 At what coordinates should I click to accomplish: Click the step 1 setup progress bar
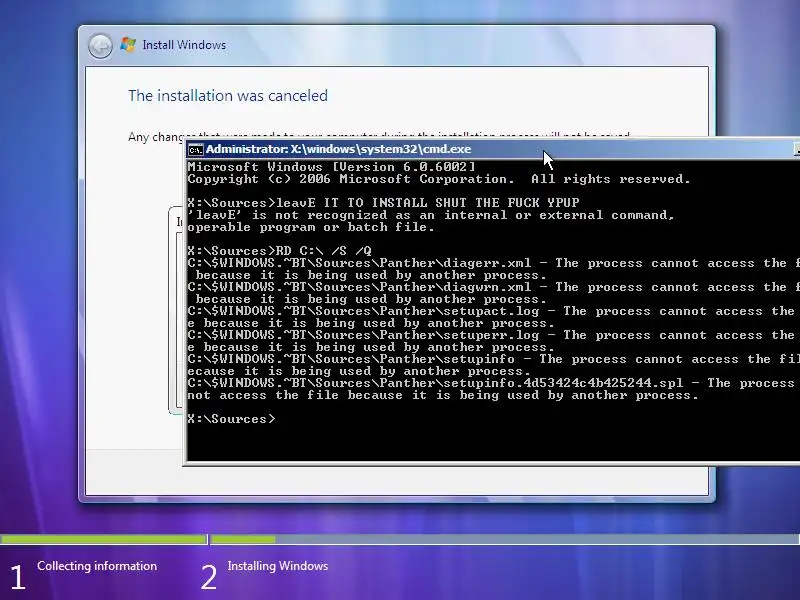point(104,539)
